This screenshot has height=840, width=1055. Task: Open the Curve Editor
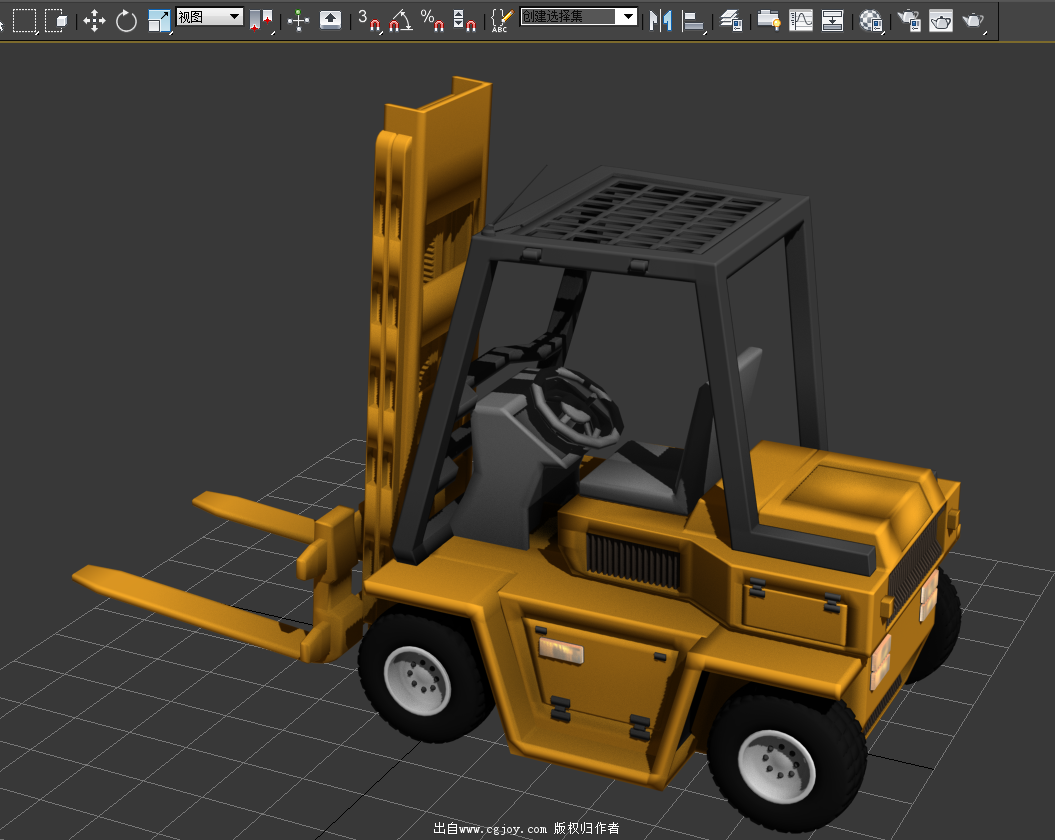[801, 20]
